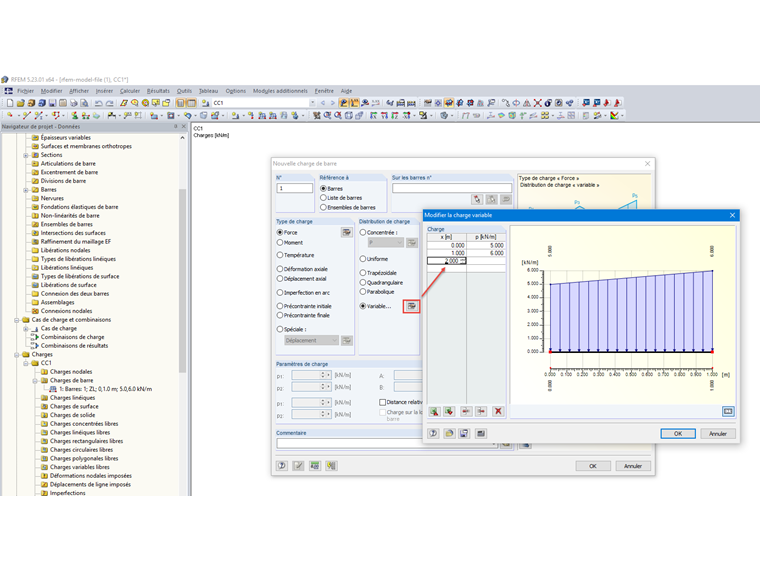The width and height of the screenshot is (760, 570).
Task: Expand the Cas de charge subnode
Action: click(x=26, y=329)
